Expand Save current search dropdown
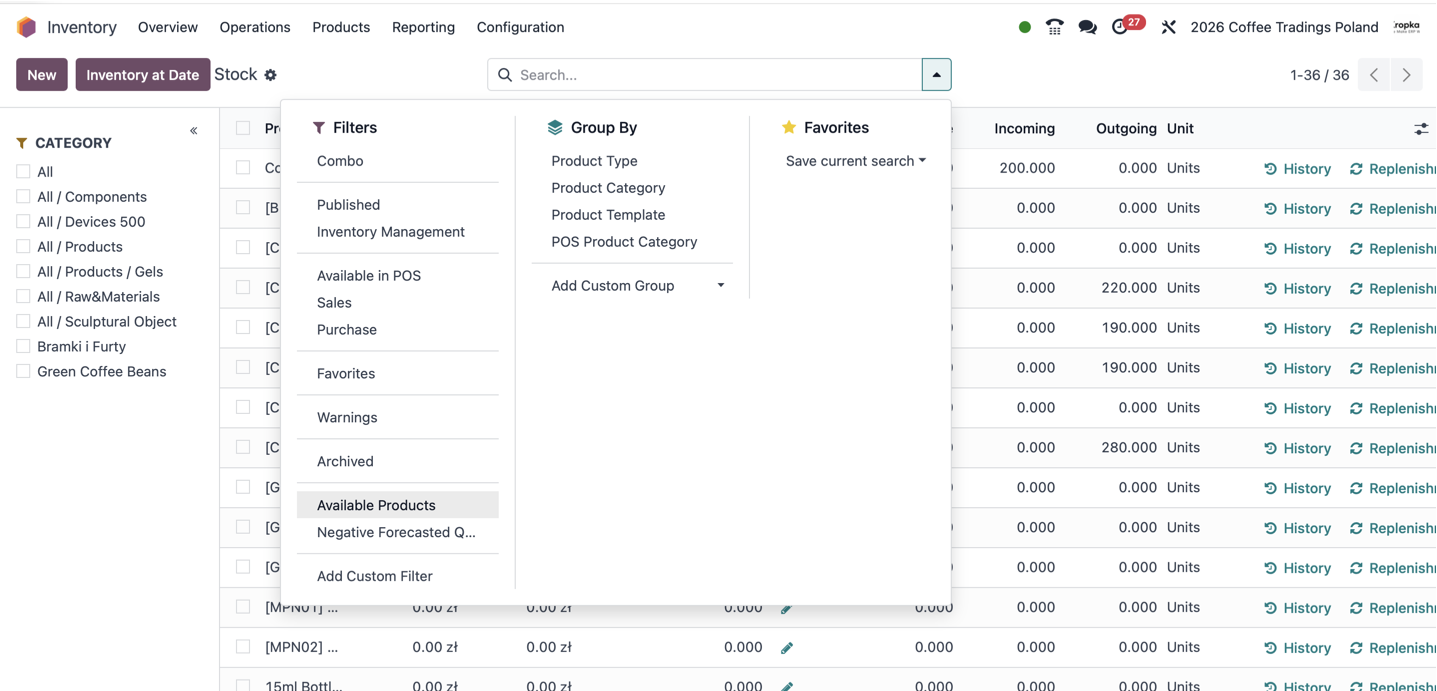This screenshot has width=1437, height=691. pyautogui.click(x=856, y=161)
